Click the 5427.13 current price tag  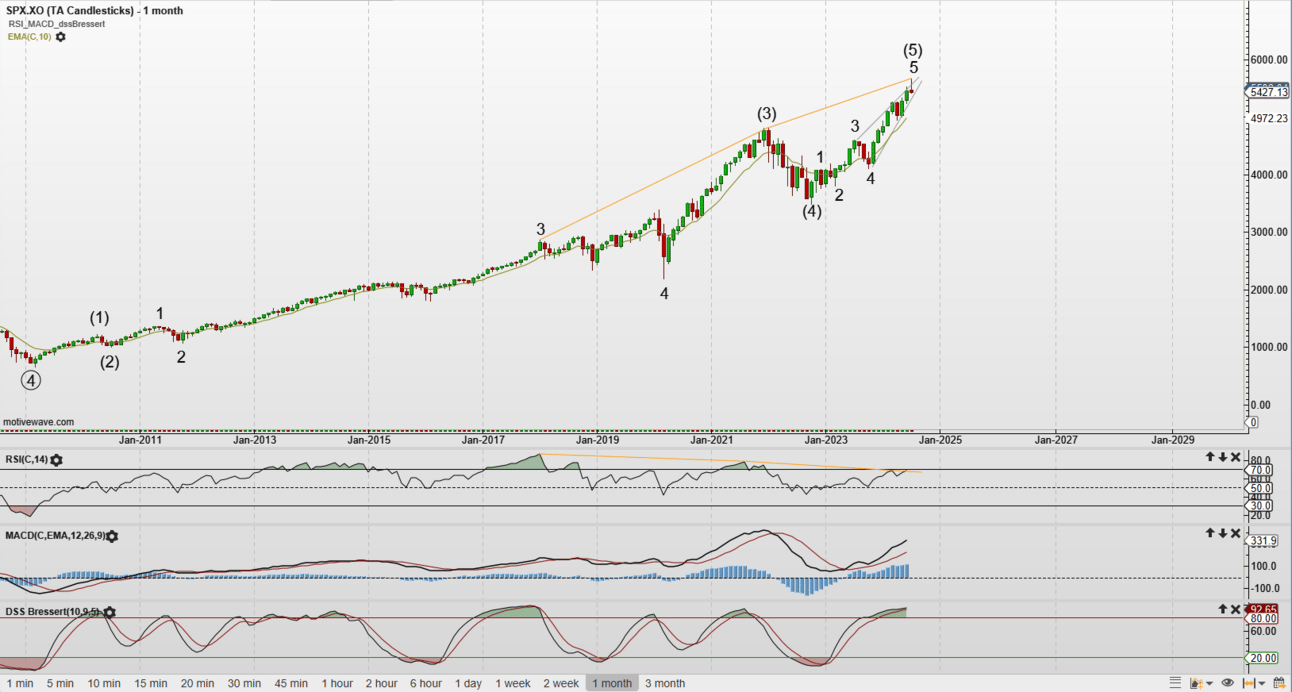1267,92
